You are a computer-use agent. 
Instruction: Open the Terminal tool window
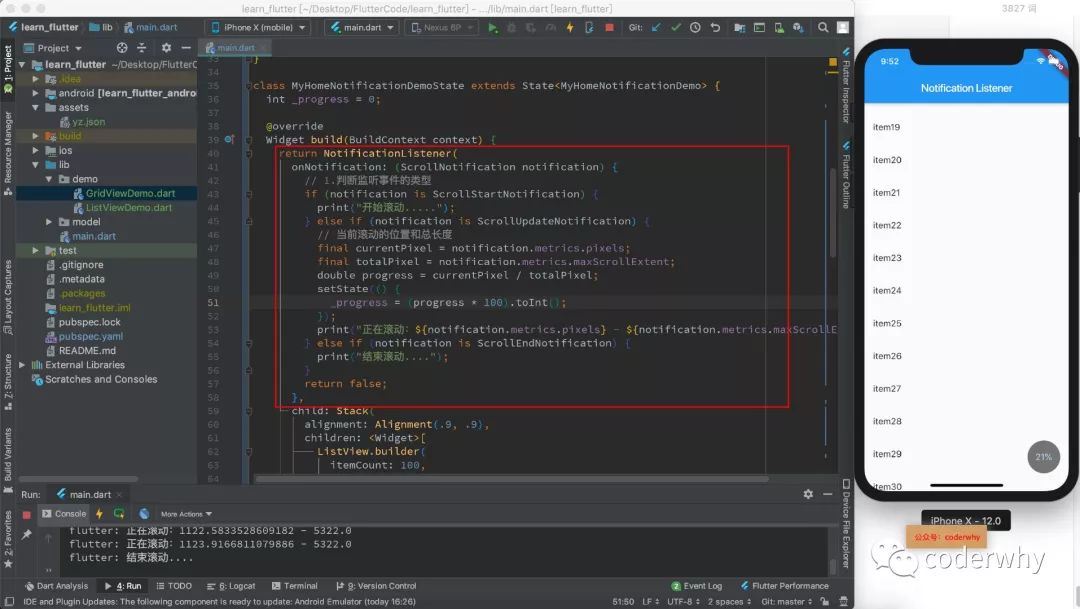295,586
